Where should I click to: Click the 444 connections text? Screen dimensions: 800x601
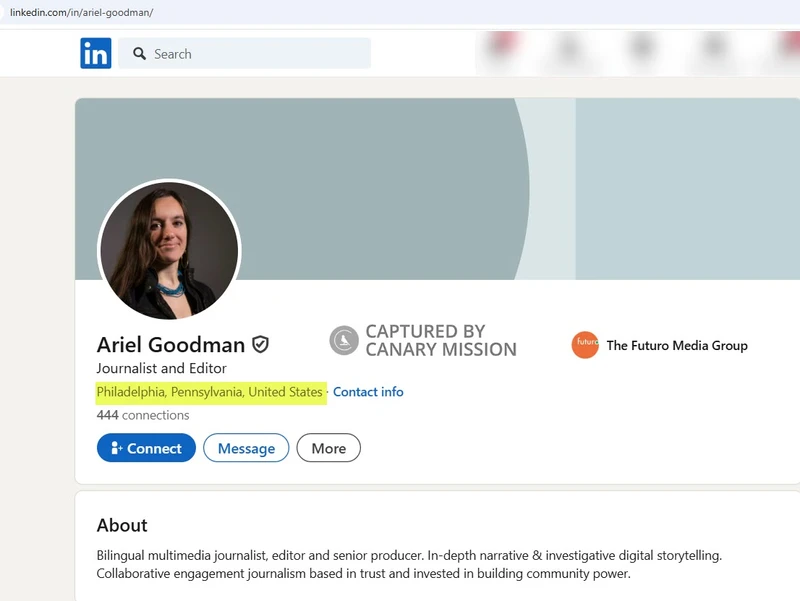[143, 415]
